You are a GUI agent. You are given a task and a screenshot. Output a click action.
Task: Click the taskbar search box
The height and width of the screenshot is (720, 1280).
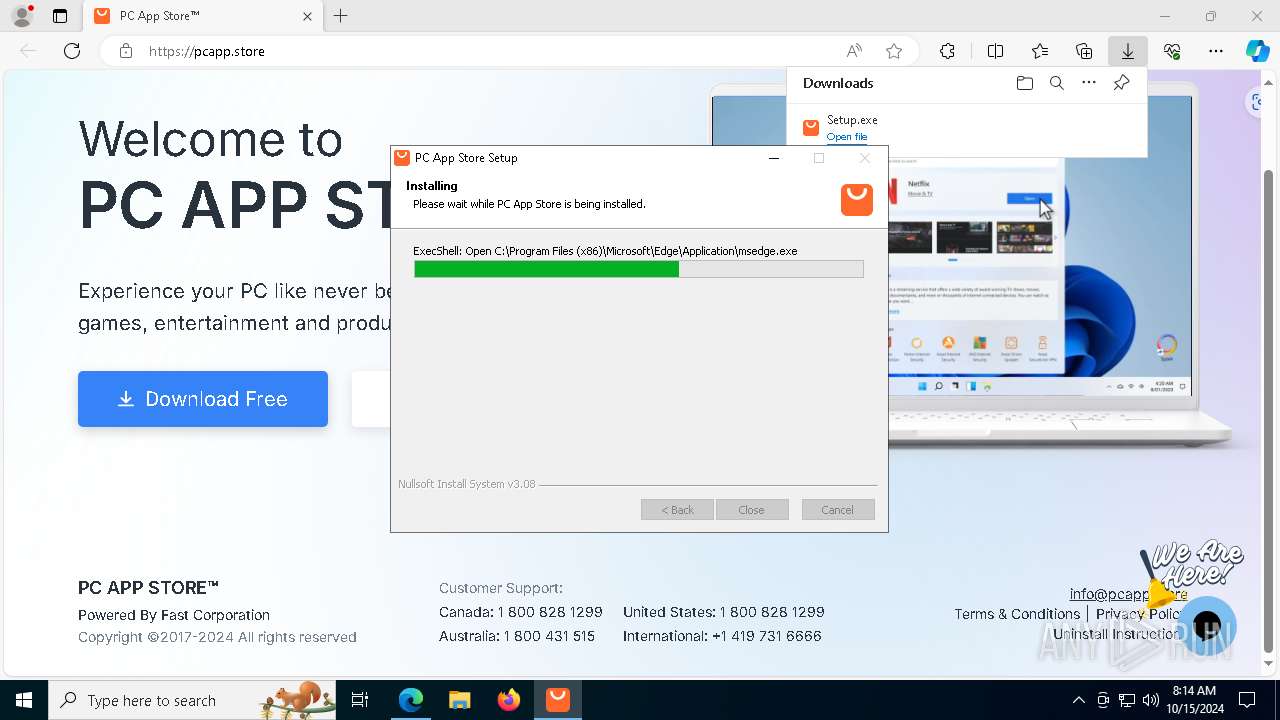coord(193,700)
